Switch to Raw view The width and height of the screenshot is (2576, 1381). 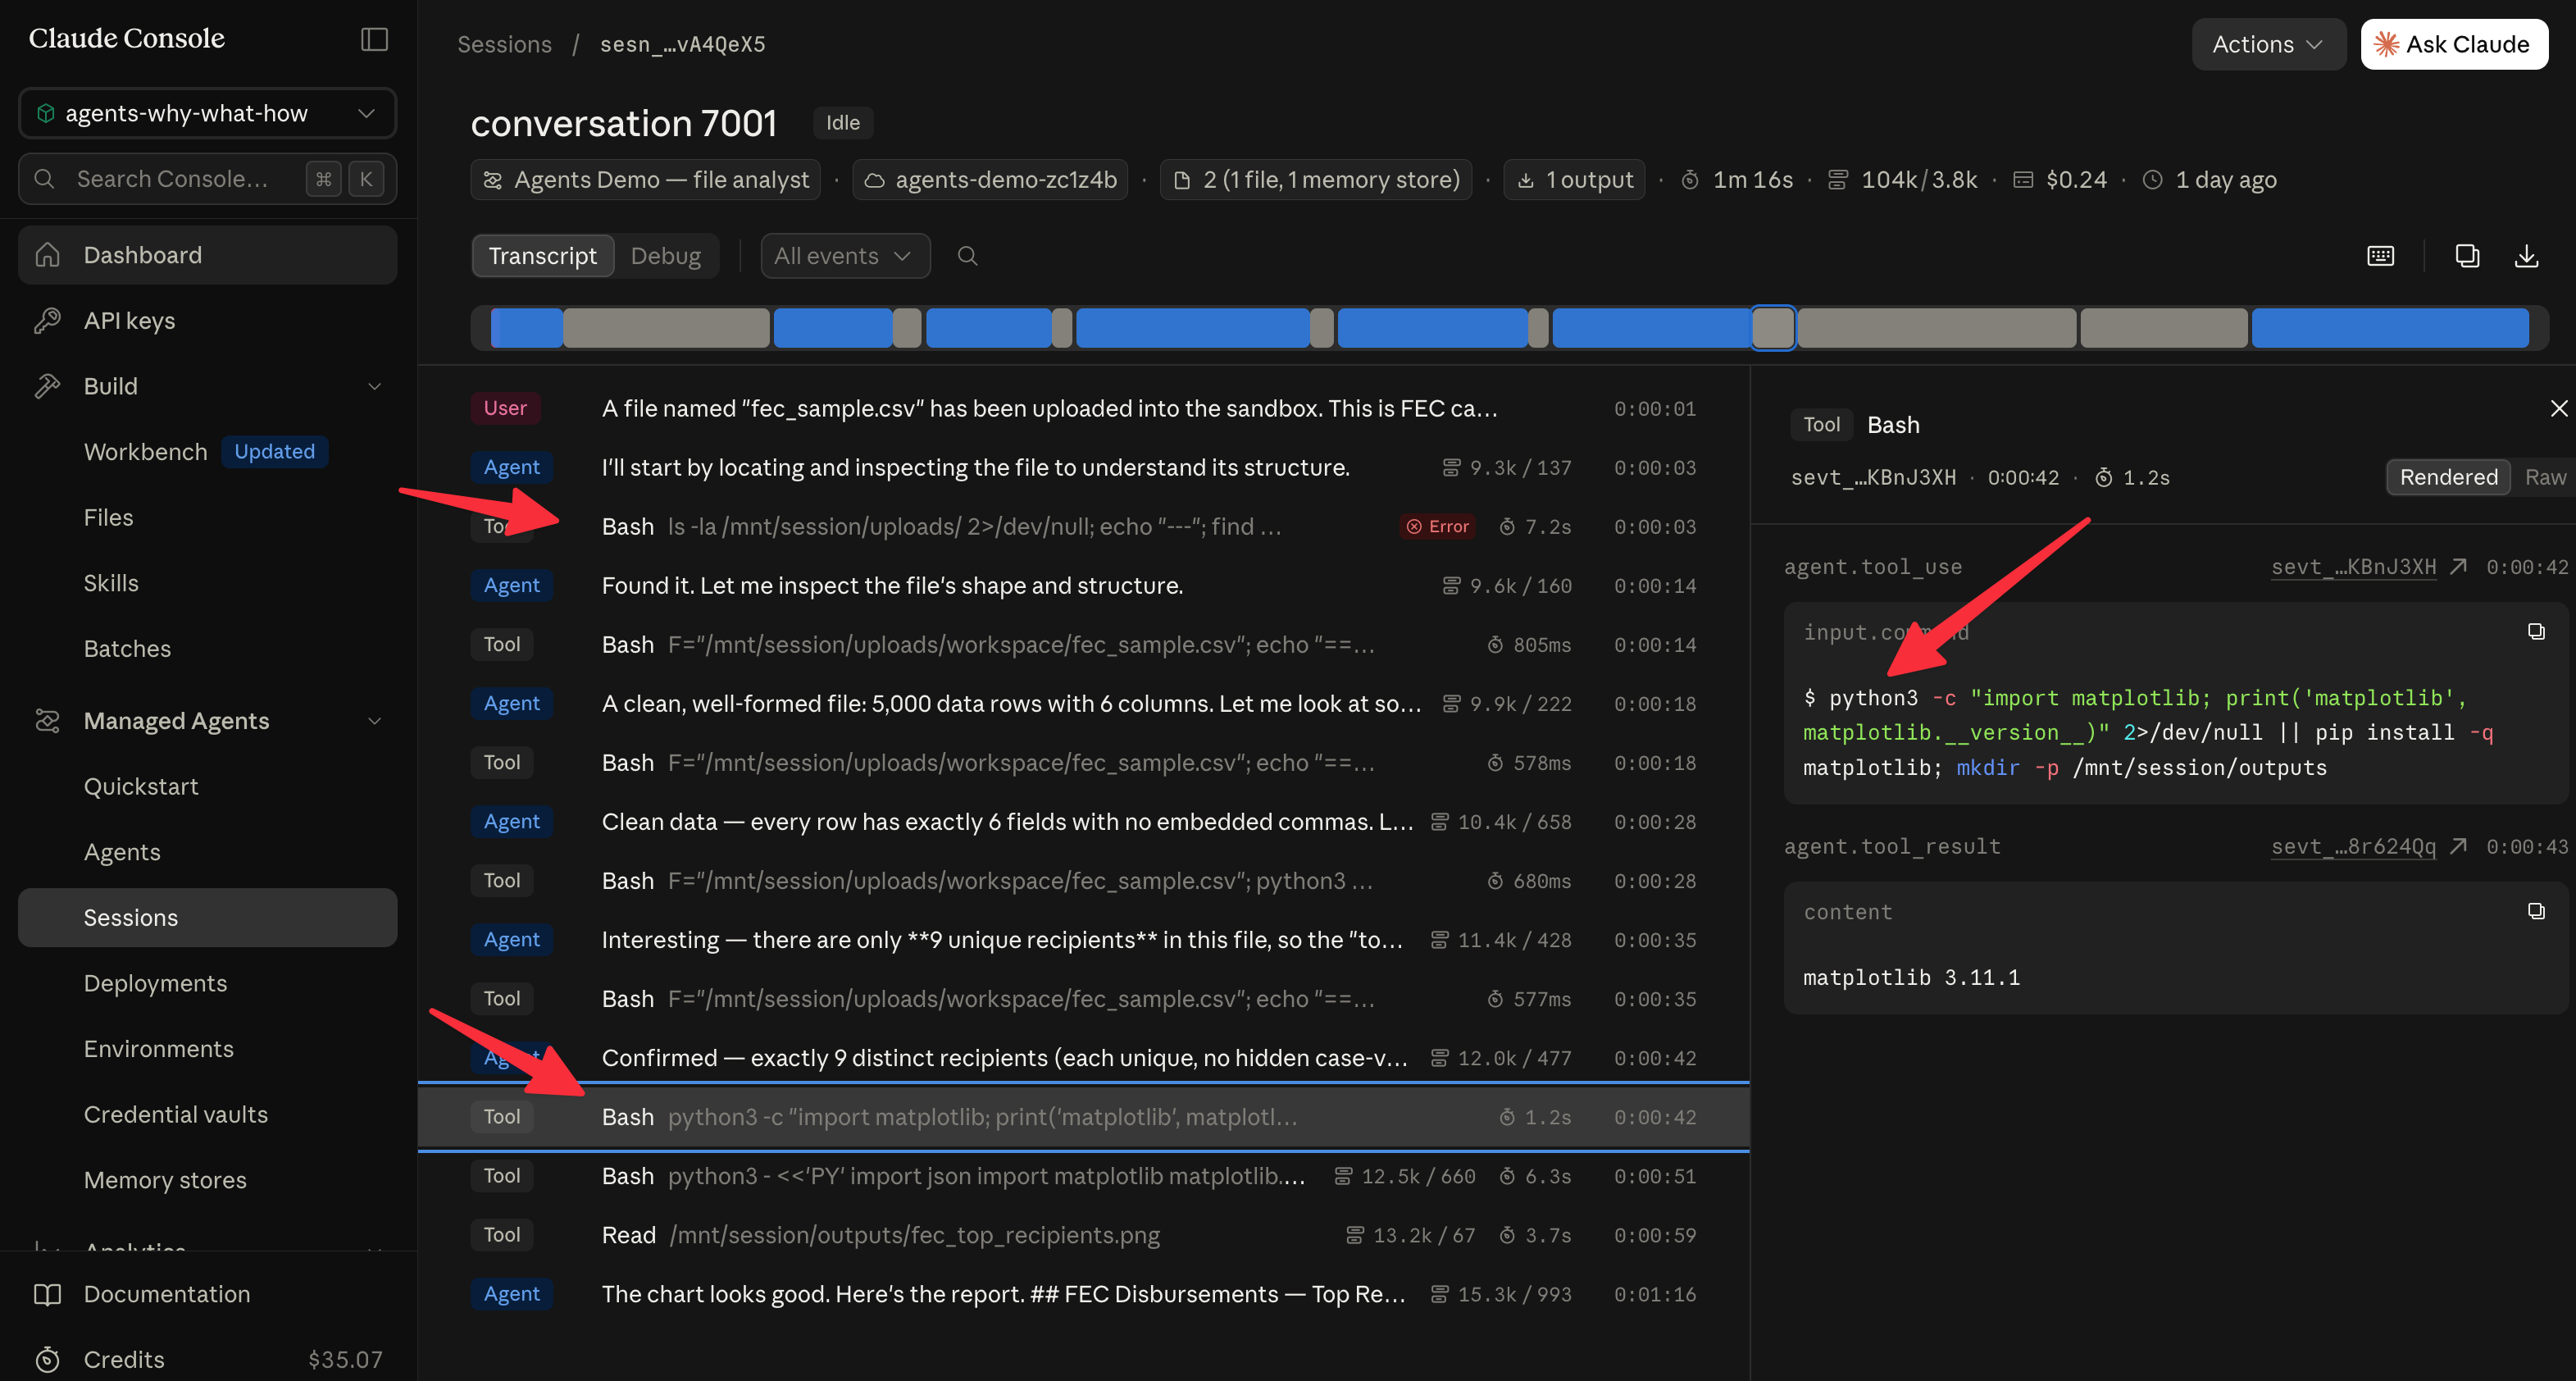pyautogui.click(x=2545, y=477)
